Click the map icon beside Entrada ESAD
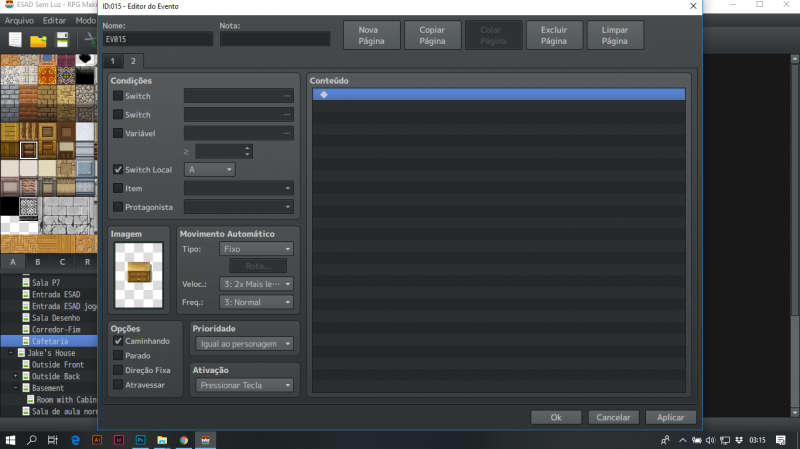 26,294
